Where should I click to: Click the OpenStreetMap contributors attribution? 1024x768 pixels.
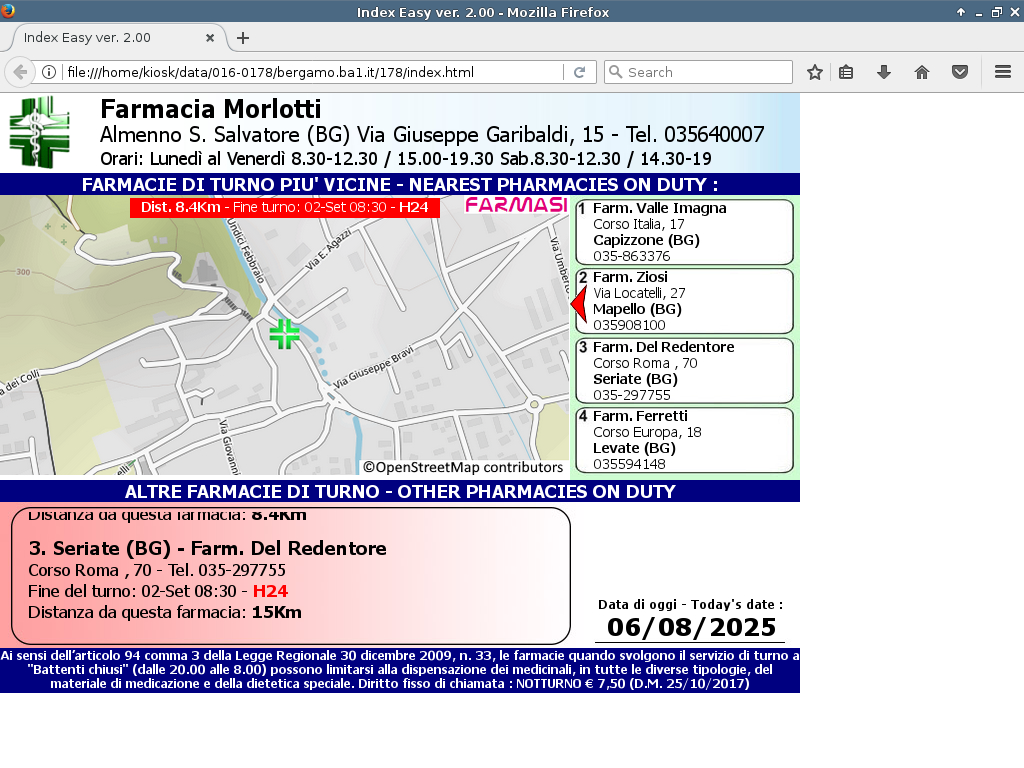(x=463, y=467)
